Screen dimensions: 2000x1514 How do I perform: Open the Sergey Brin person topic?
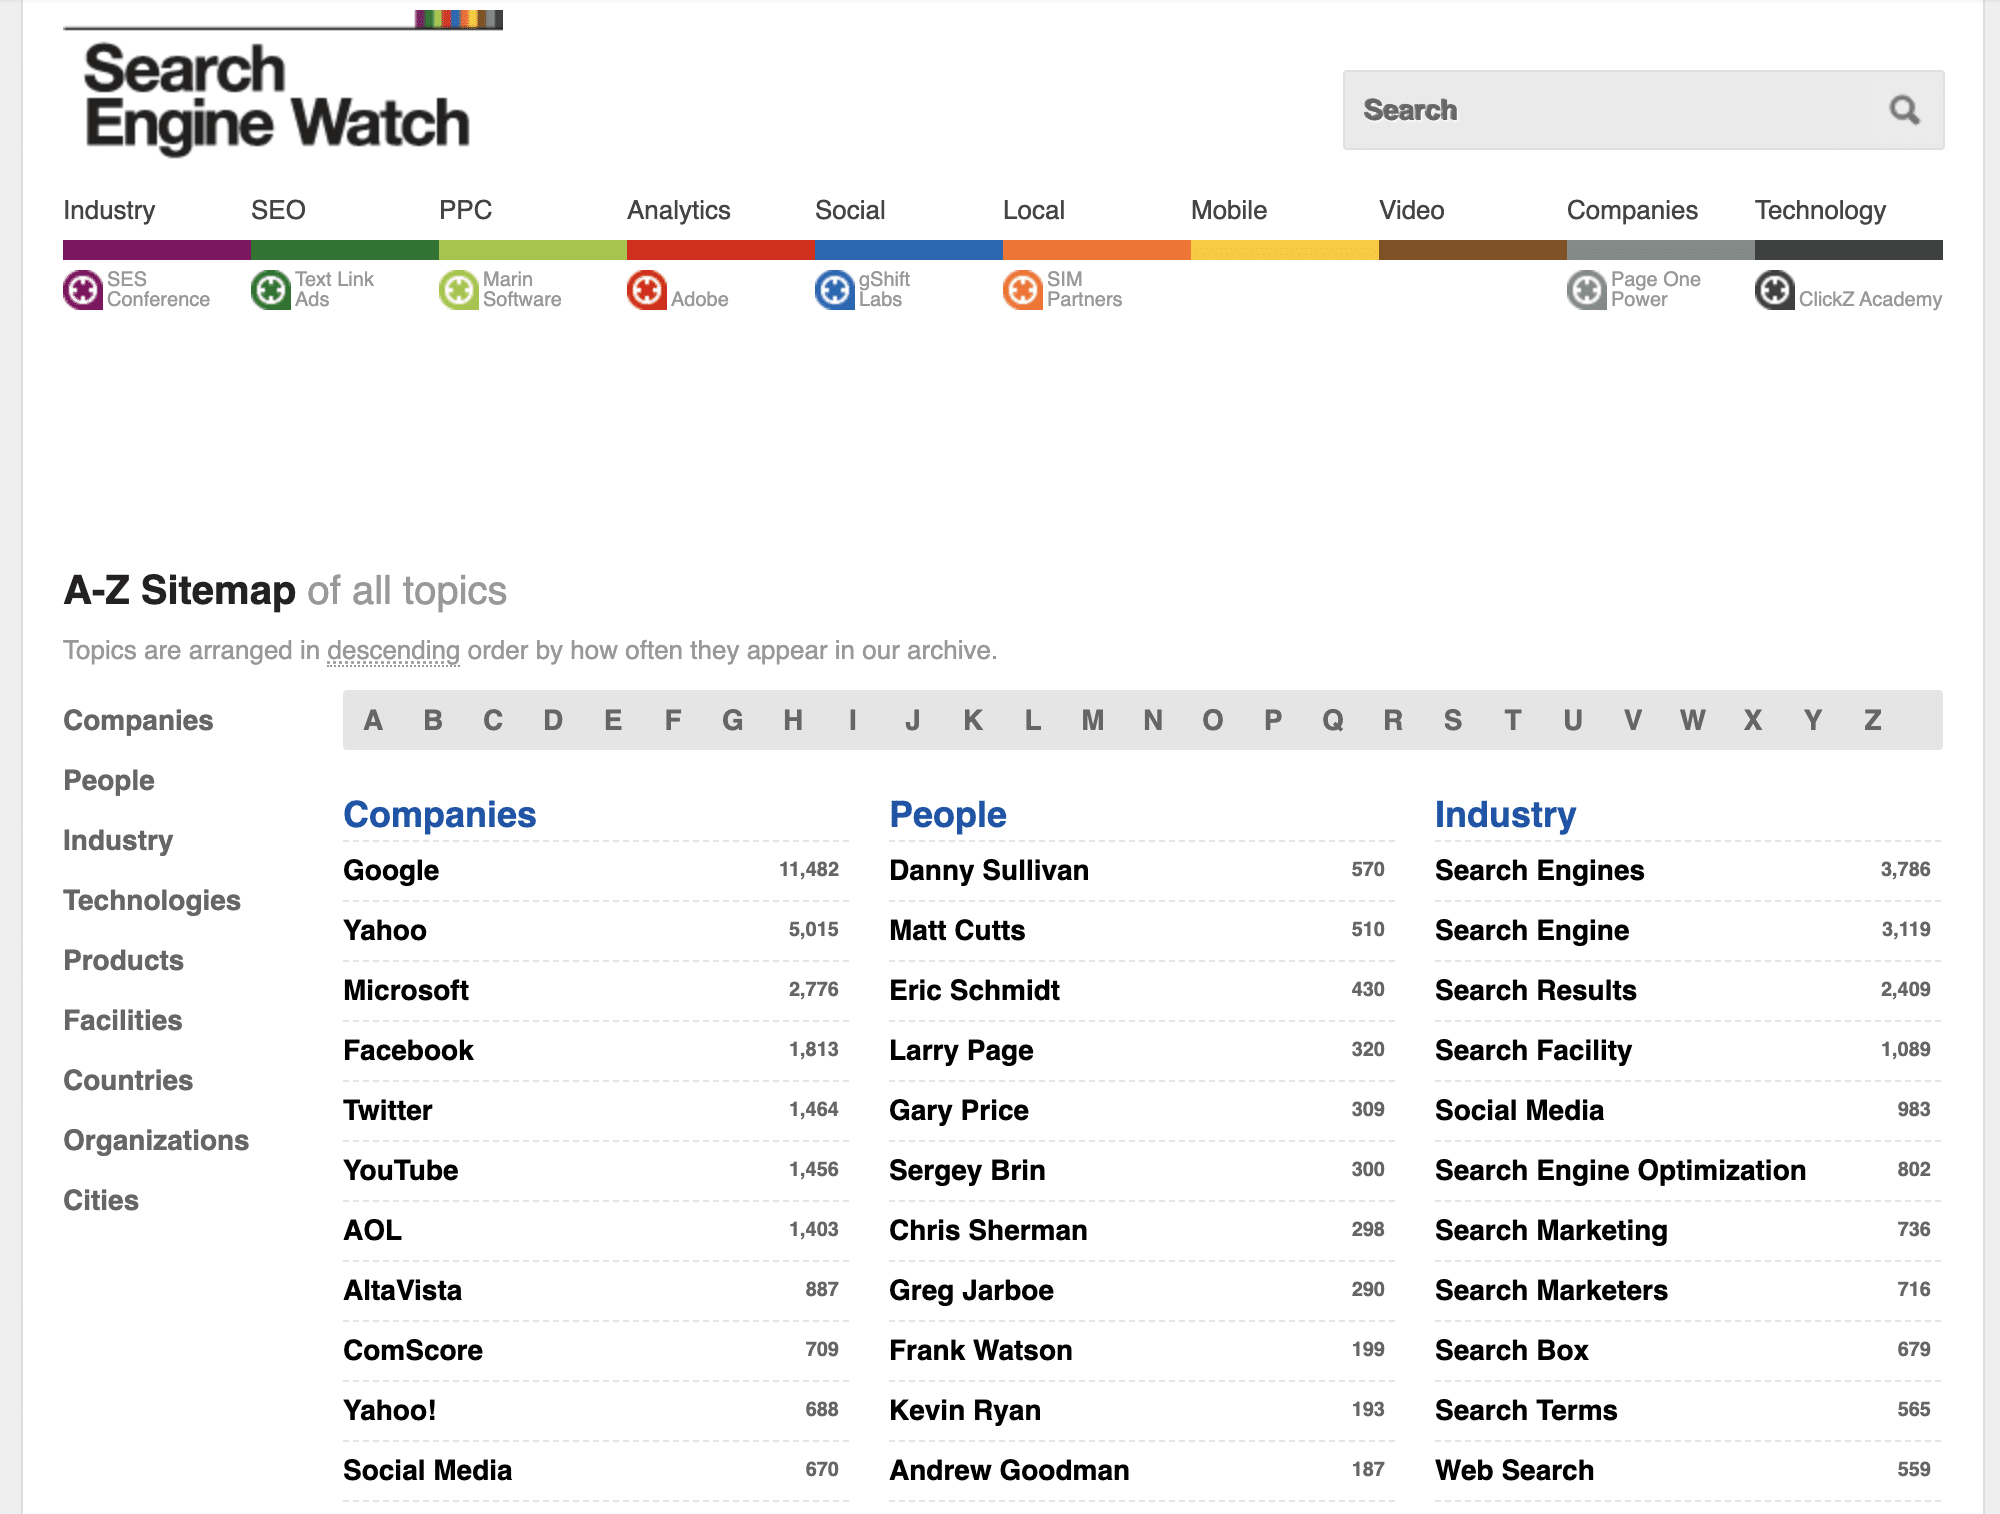click(967, 1170)
